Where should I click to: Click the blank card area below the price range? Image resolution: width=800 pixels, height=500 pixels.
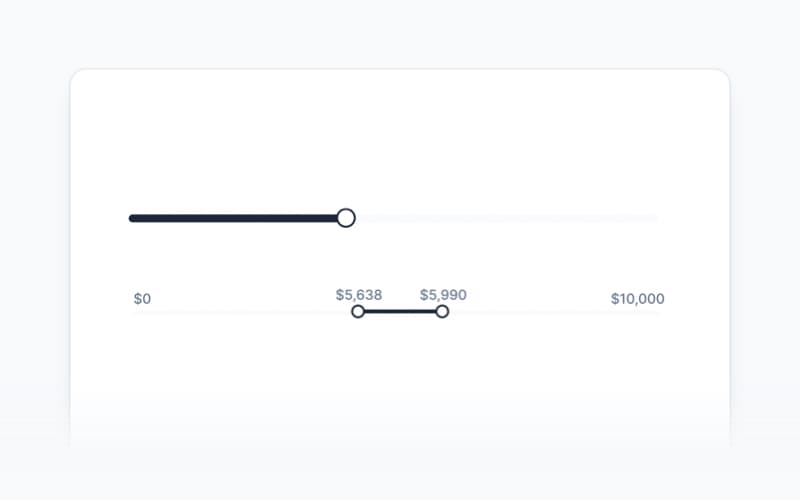tap(400, 380)
